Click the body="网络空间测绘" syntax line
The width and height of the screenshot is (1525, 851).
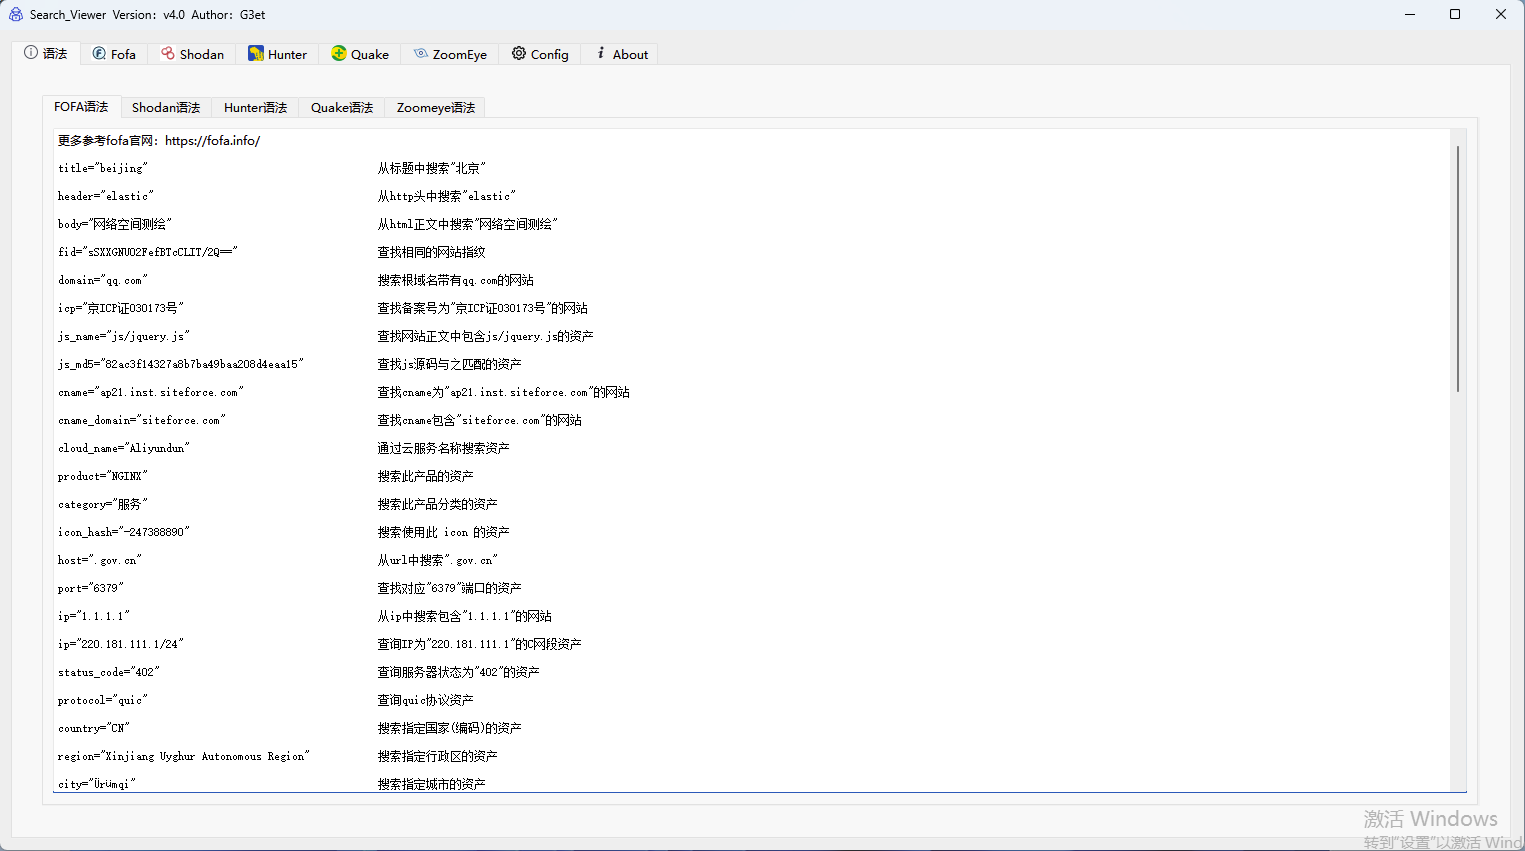pyautogui.click(x=114, y=225)
